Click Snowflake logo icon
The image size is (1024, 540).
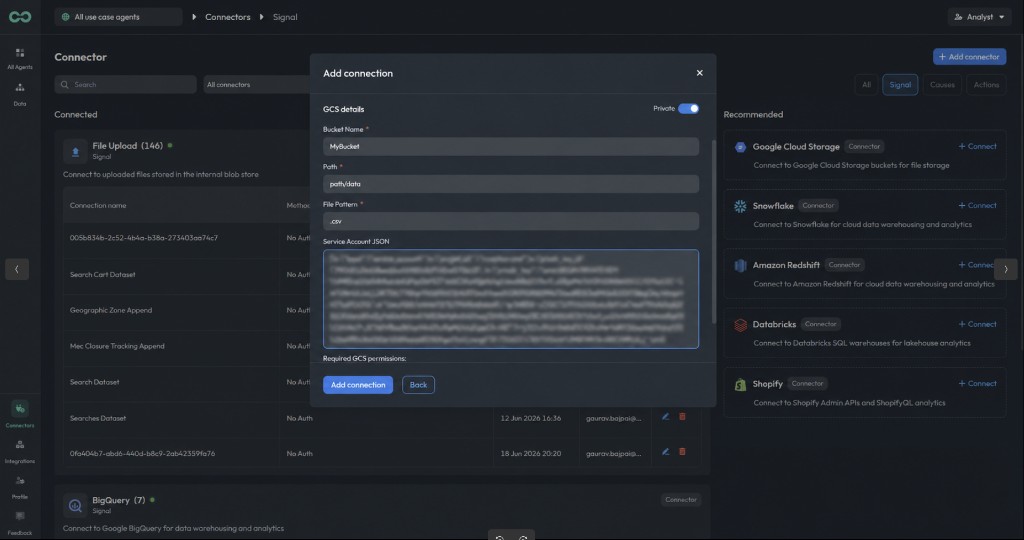(x=740, y=206)
